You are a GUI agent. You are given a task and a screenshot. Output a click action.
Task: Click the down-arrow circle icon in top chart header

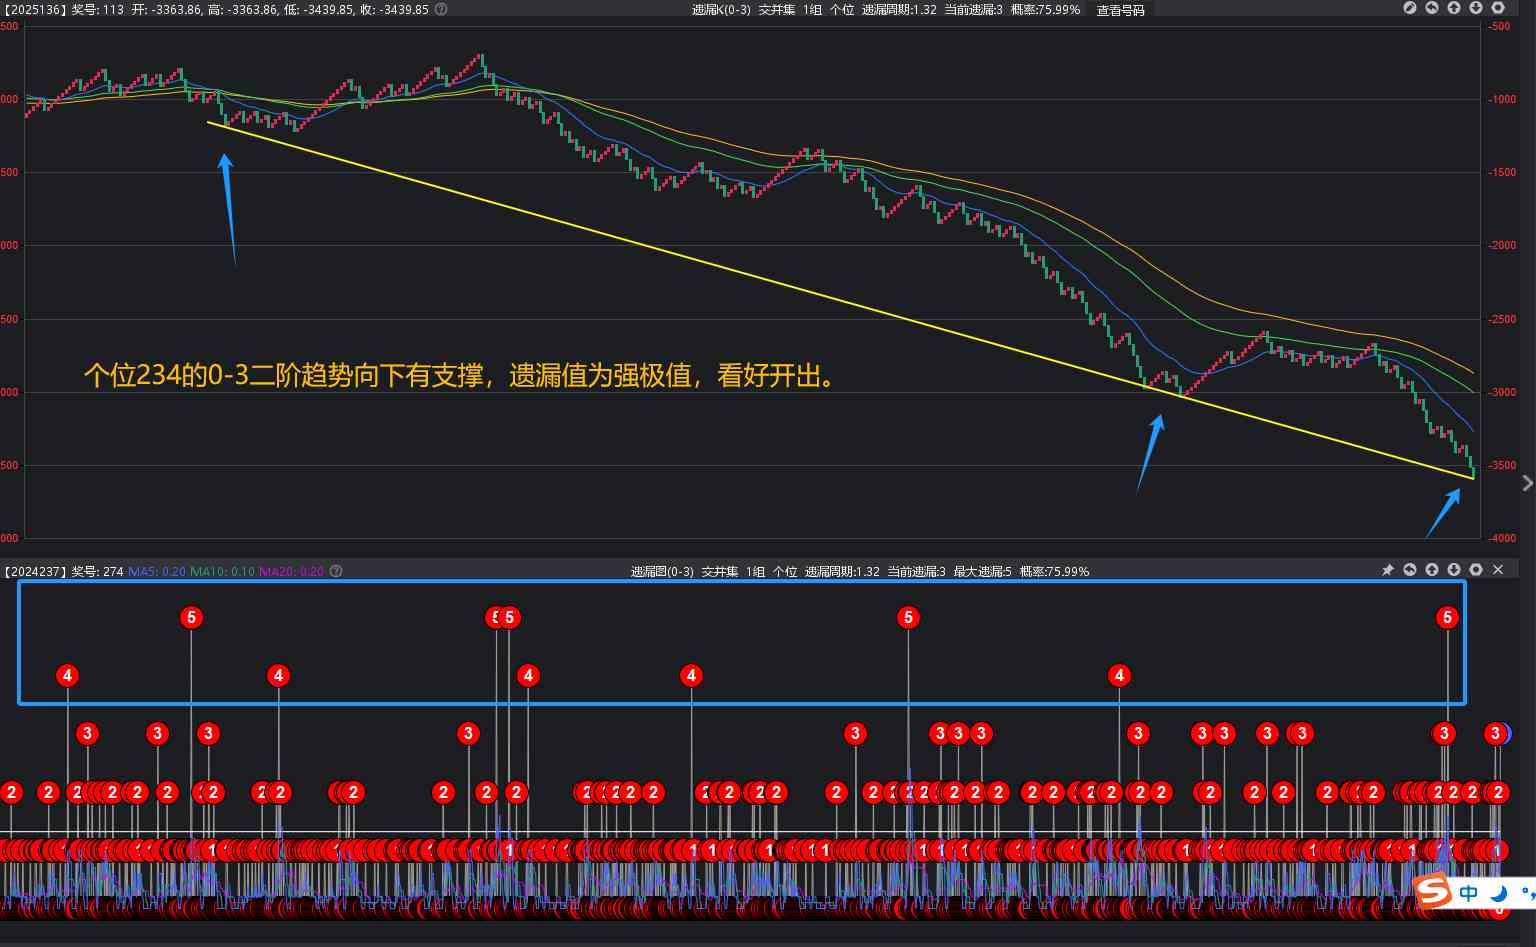click(x=1476, y=8)
